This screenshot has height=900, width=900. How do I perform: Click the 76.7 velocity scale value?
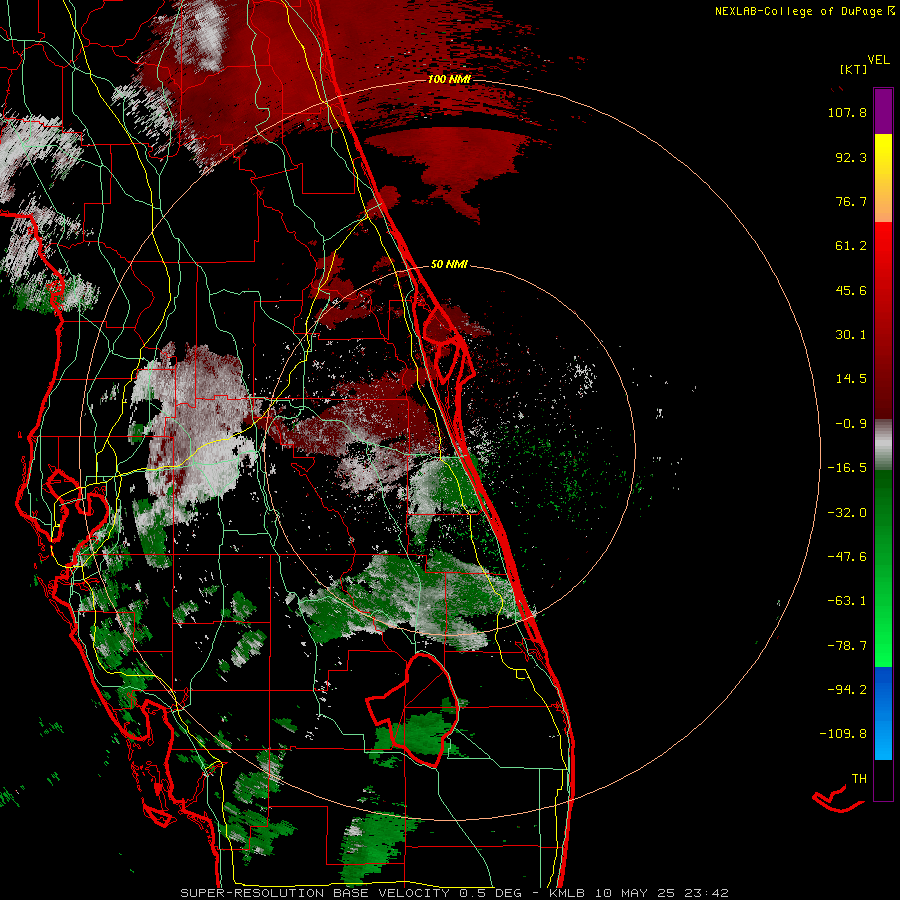pyautogui.click(x=851, y=201)
